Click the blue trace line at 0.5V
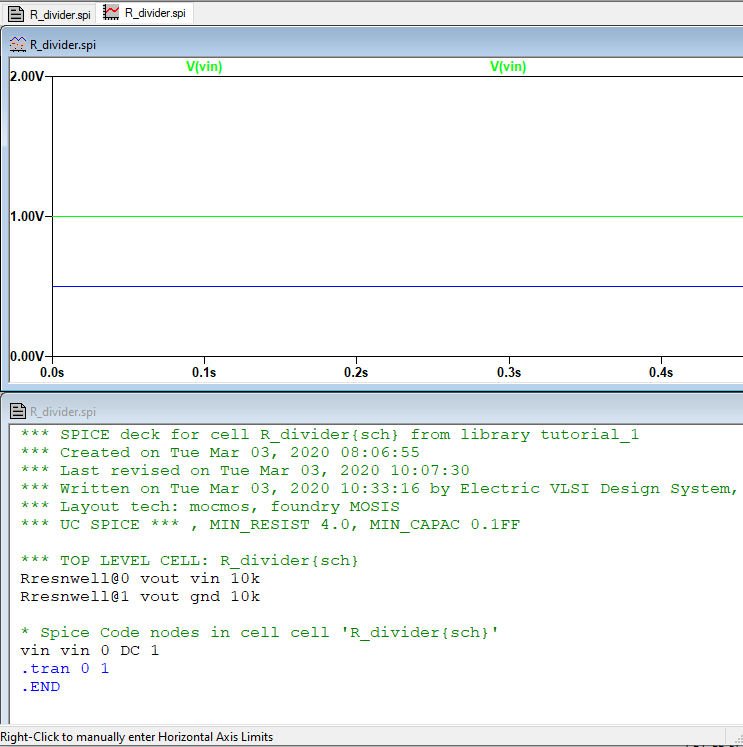The image size is (743, 747). tap(400, 286)
